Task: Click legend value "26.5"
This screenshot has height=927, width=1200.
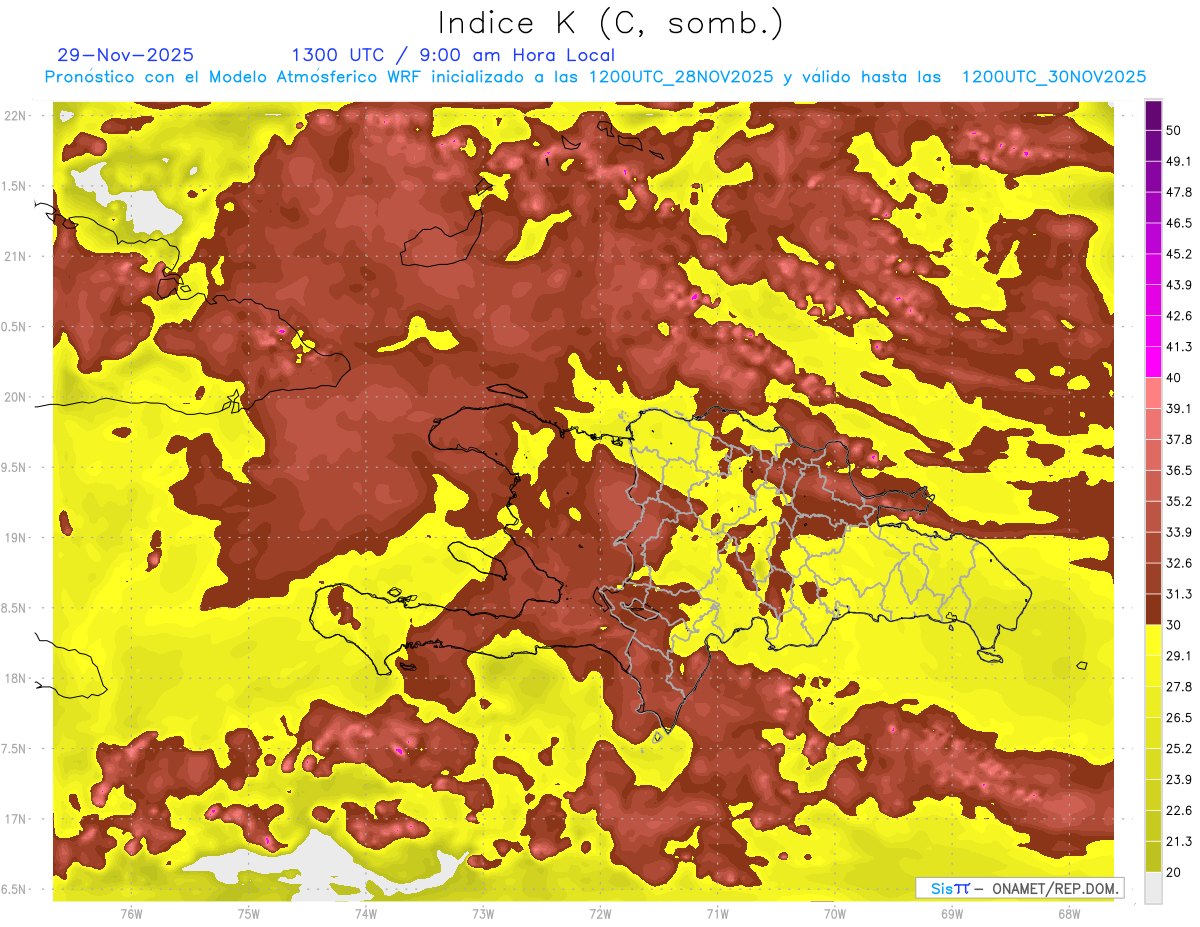Action: click(x=1178, y=718)
